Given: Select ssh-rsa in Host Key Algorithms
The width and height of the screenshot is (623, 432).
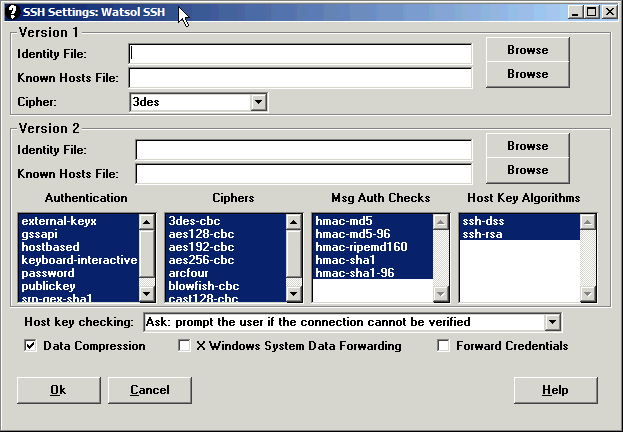Looking at the screenshot, I should click(484, 234).
